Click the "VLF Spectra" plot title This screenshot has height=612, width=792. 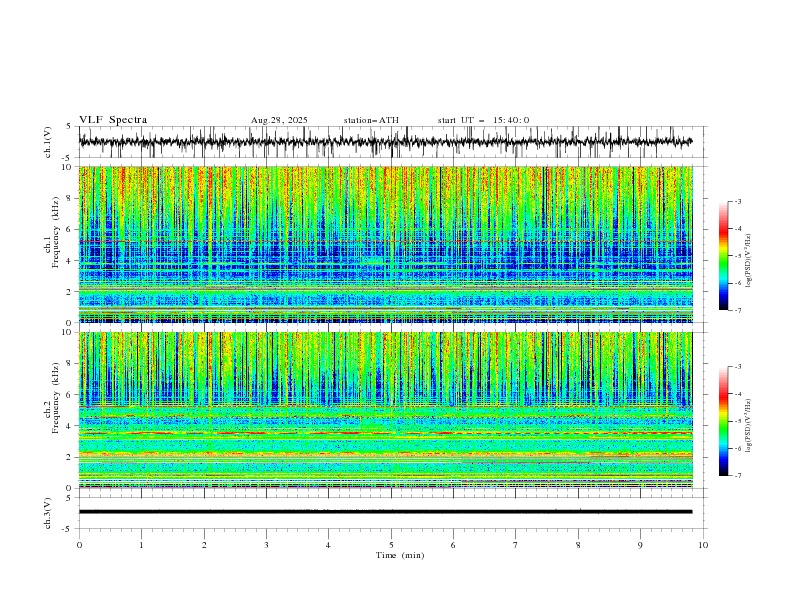pyautogui.click(x=113, y=120)
